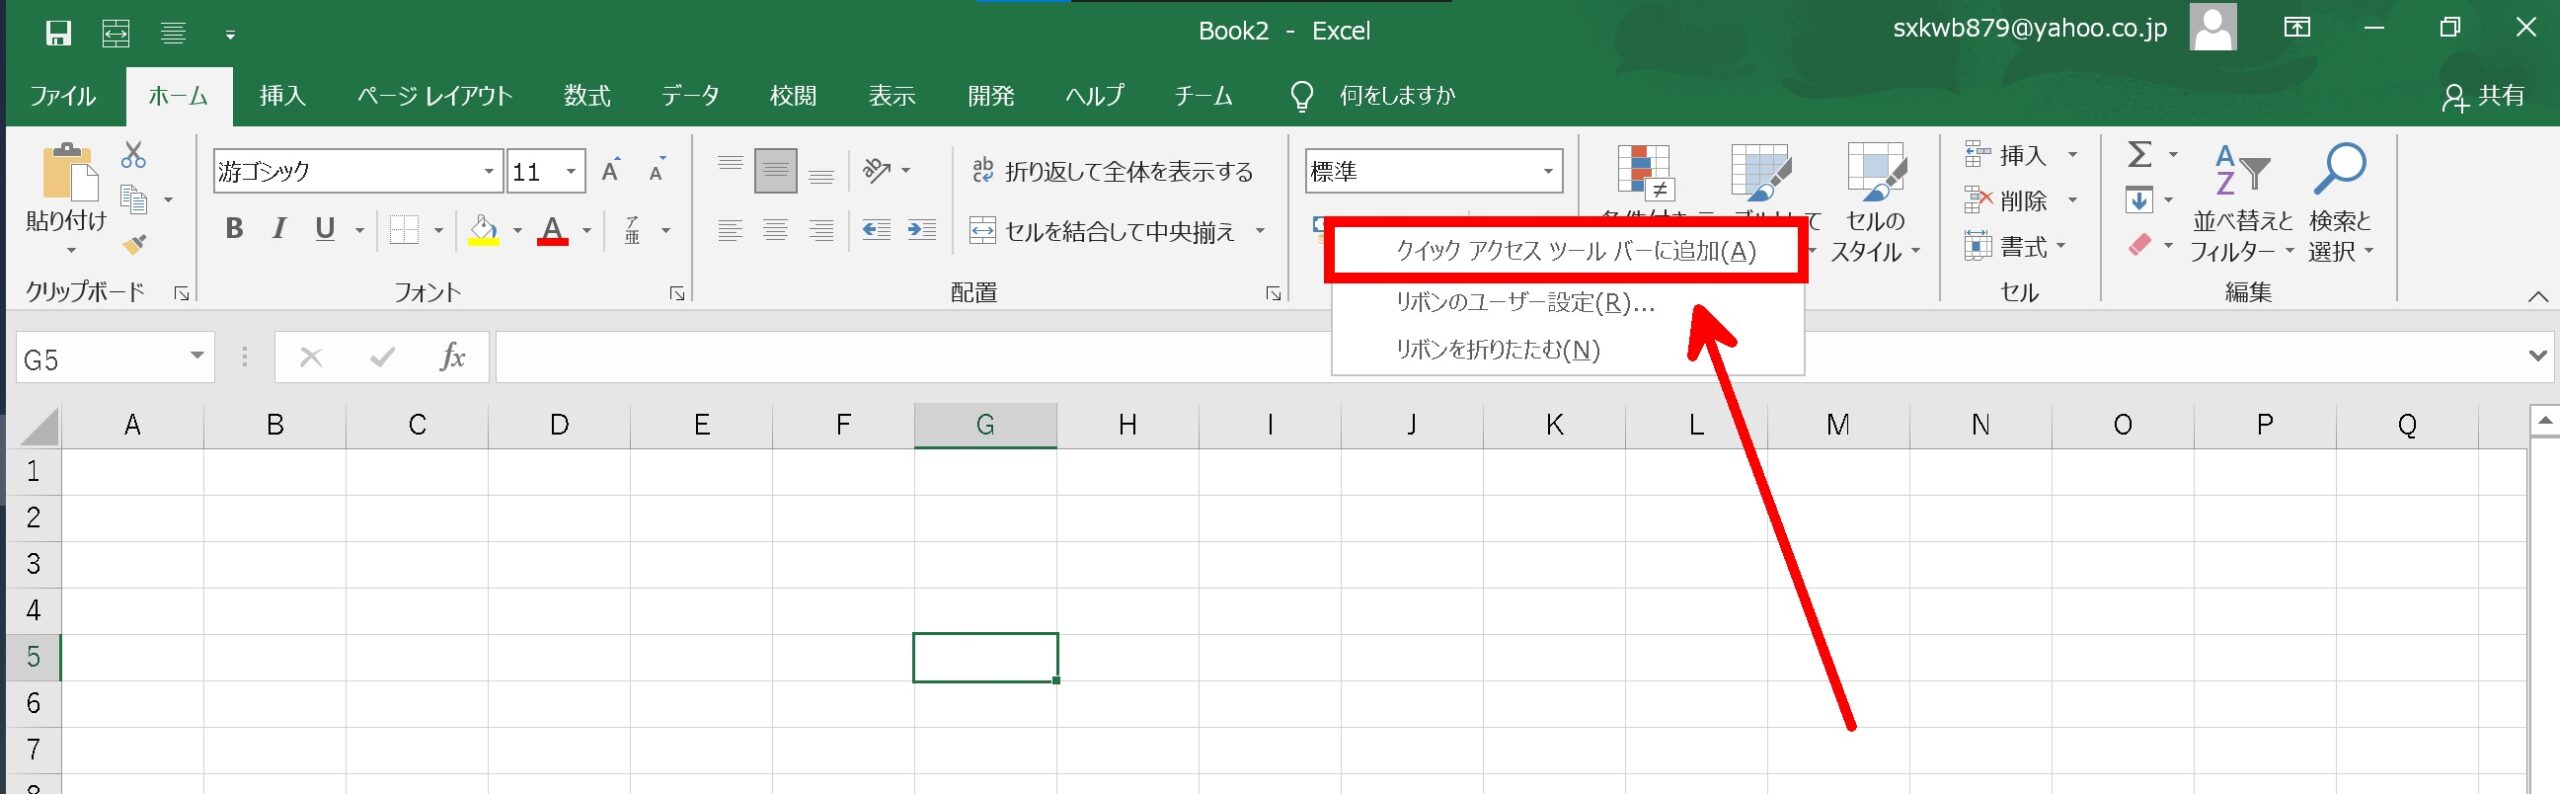Viewport: 2560px width, 794px height.
Task: Click 検索と選択 magnifier icon
Action: tap(2340, 170)
